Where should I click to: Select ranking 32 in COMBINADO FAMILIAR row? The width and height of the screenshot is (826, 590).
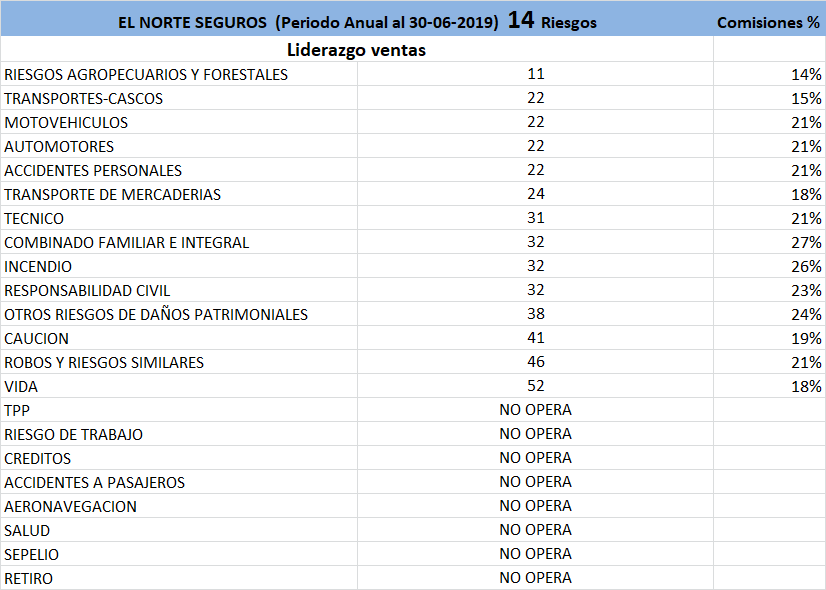click(536, 242)
